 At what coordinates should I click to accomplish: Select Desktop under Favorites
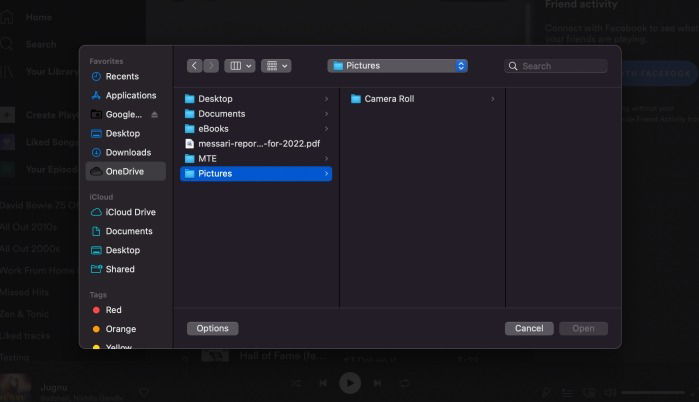click(126, 133)
